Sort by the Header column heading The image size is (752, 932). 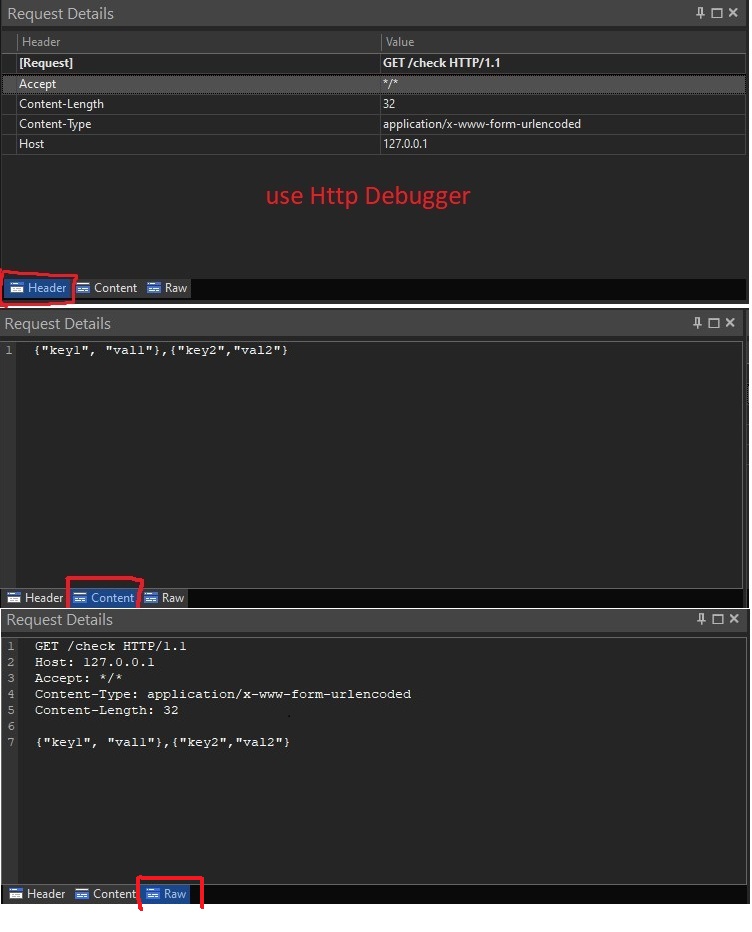[199, 42]
